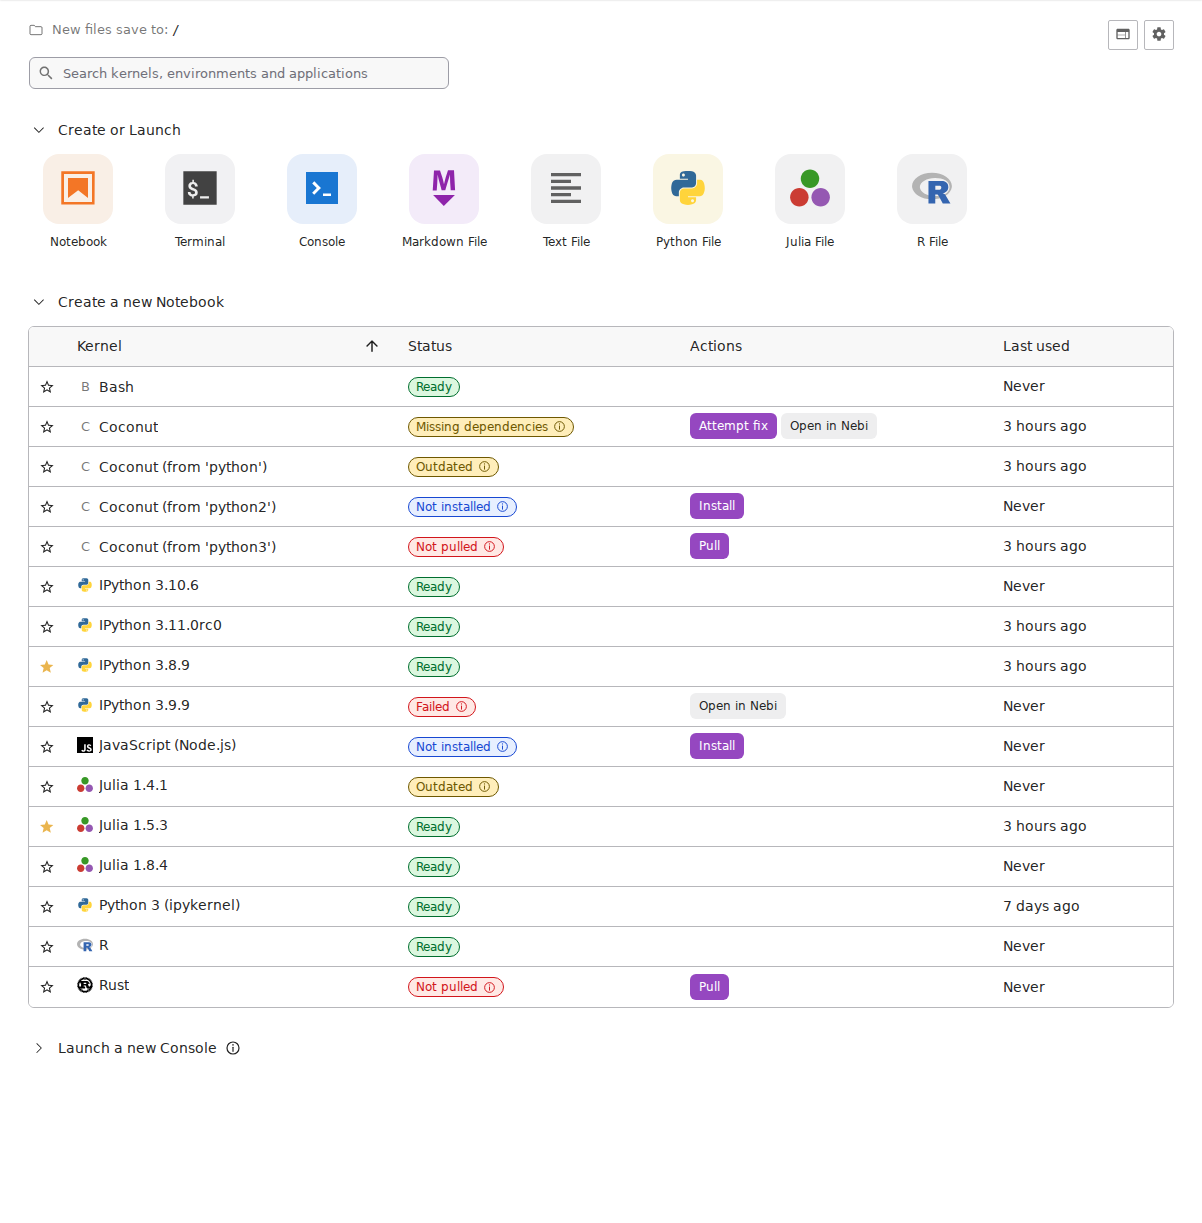Pull the Coconut (from 'python3') kernel
Screen dimensions: 1202x1223
tap(709, 546)
